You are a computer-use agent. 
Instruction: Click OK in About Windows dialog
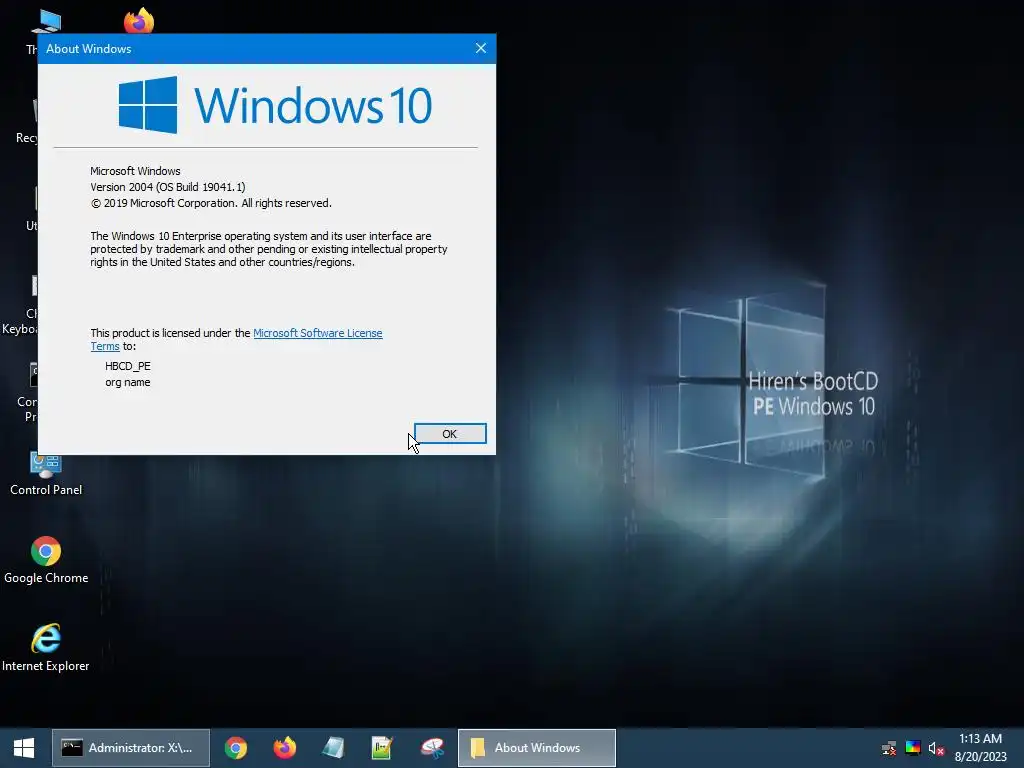(450, 434)
